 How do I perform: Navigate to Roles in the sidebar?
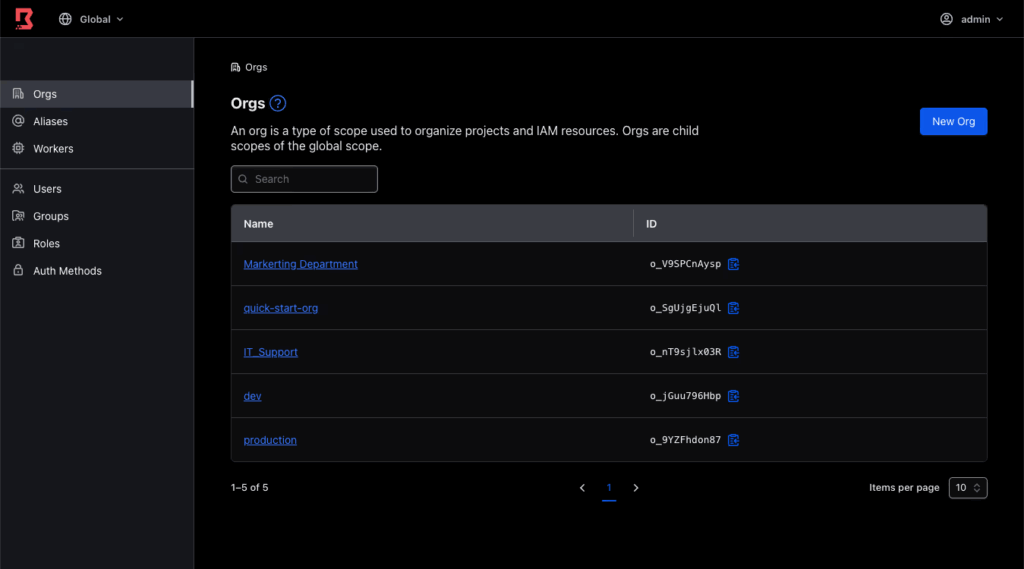coord(46,243)
